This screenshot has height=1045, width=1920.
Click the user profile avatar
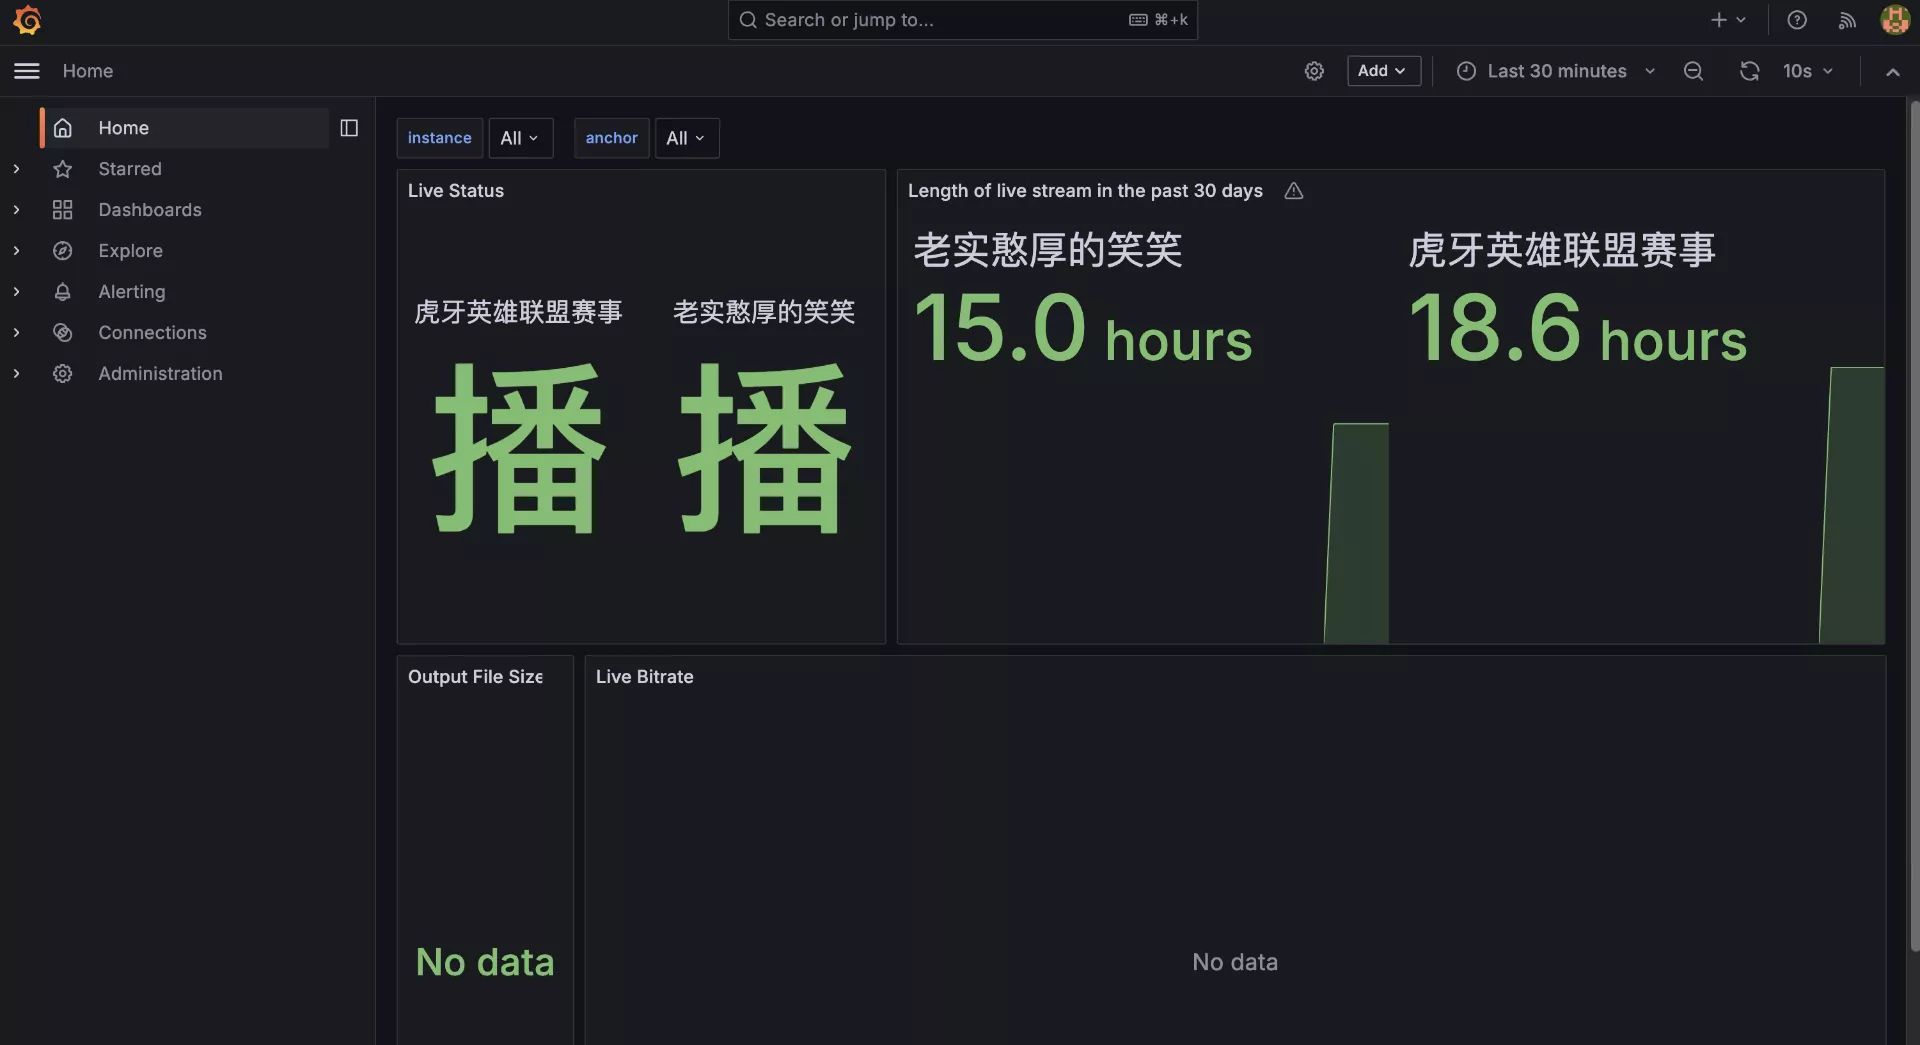pos(1894,20)
